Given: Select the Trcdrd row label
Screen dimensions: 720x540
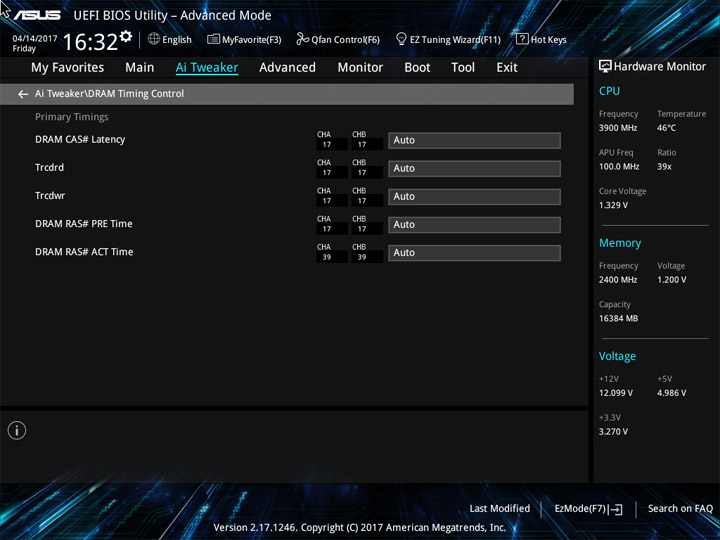Looking at the screenshot, I should (50, 168).
